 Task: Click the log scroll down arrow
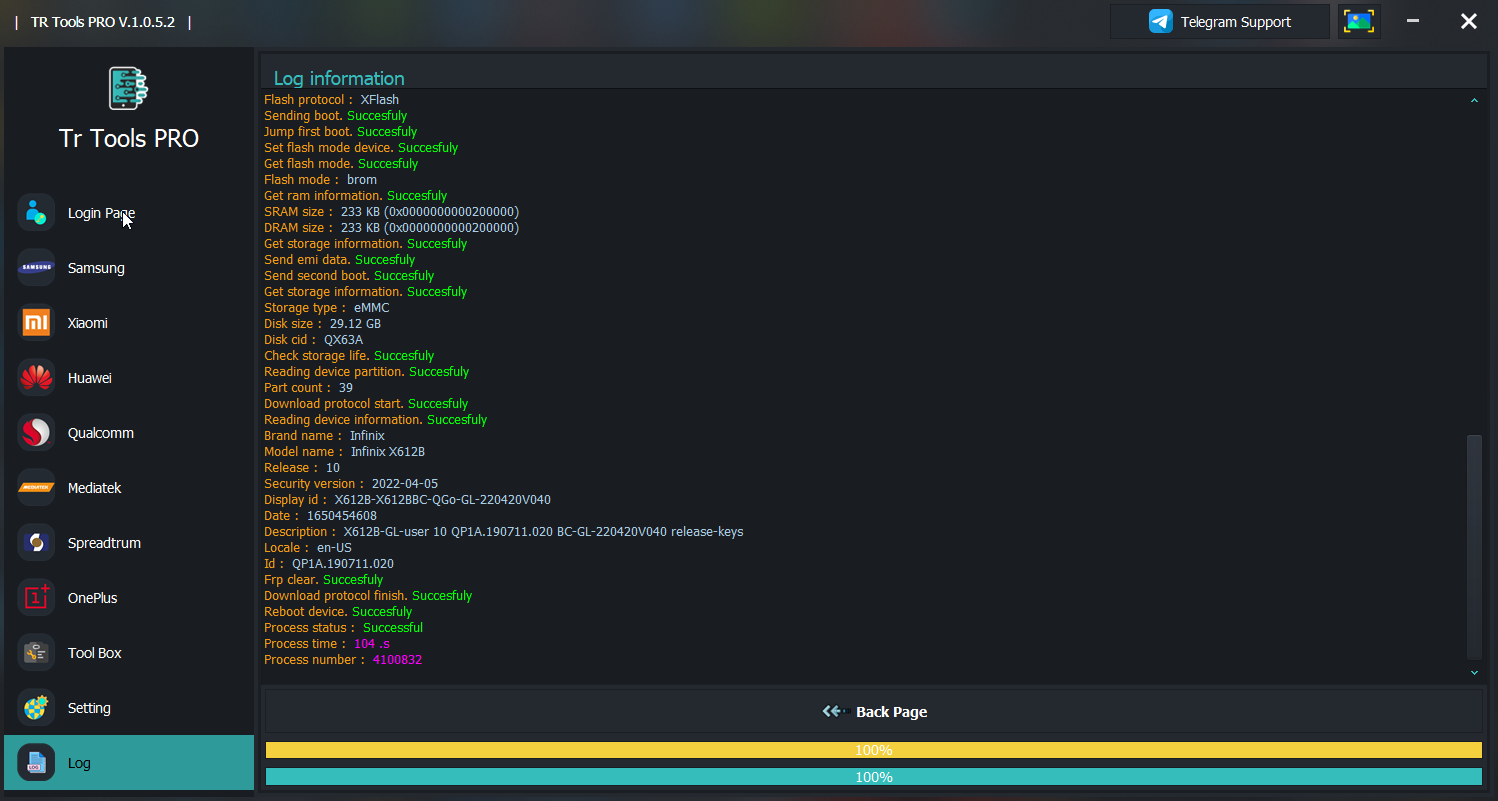pos(1474,672)
